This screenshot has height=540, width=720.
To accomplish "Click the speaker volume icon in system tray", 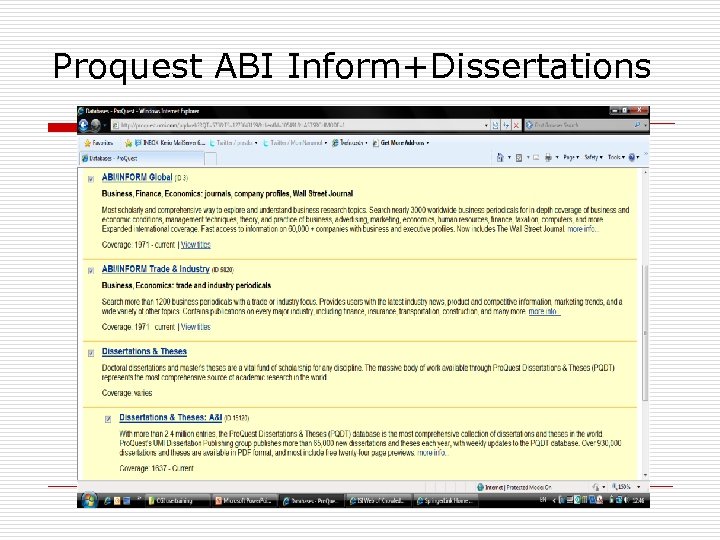I will 626,501.
